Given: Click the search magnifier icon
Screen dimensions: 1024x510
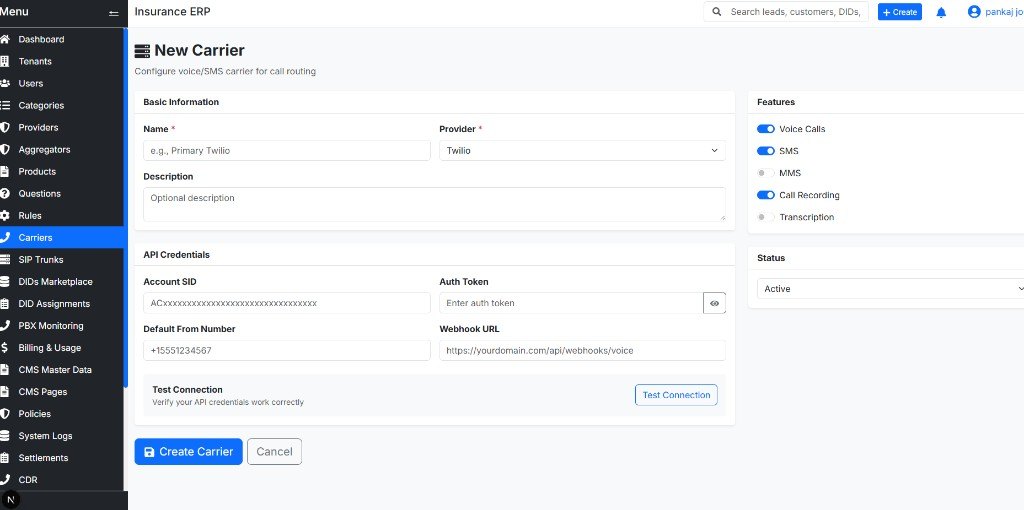Looking at the screenshot, I should click(716, 12).
